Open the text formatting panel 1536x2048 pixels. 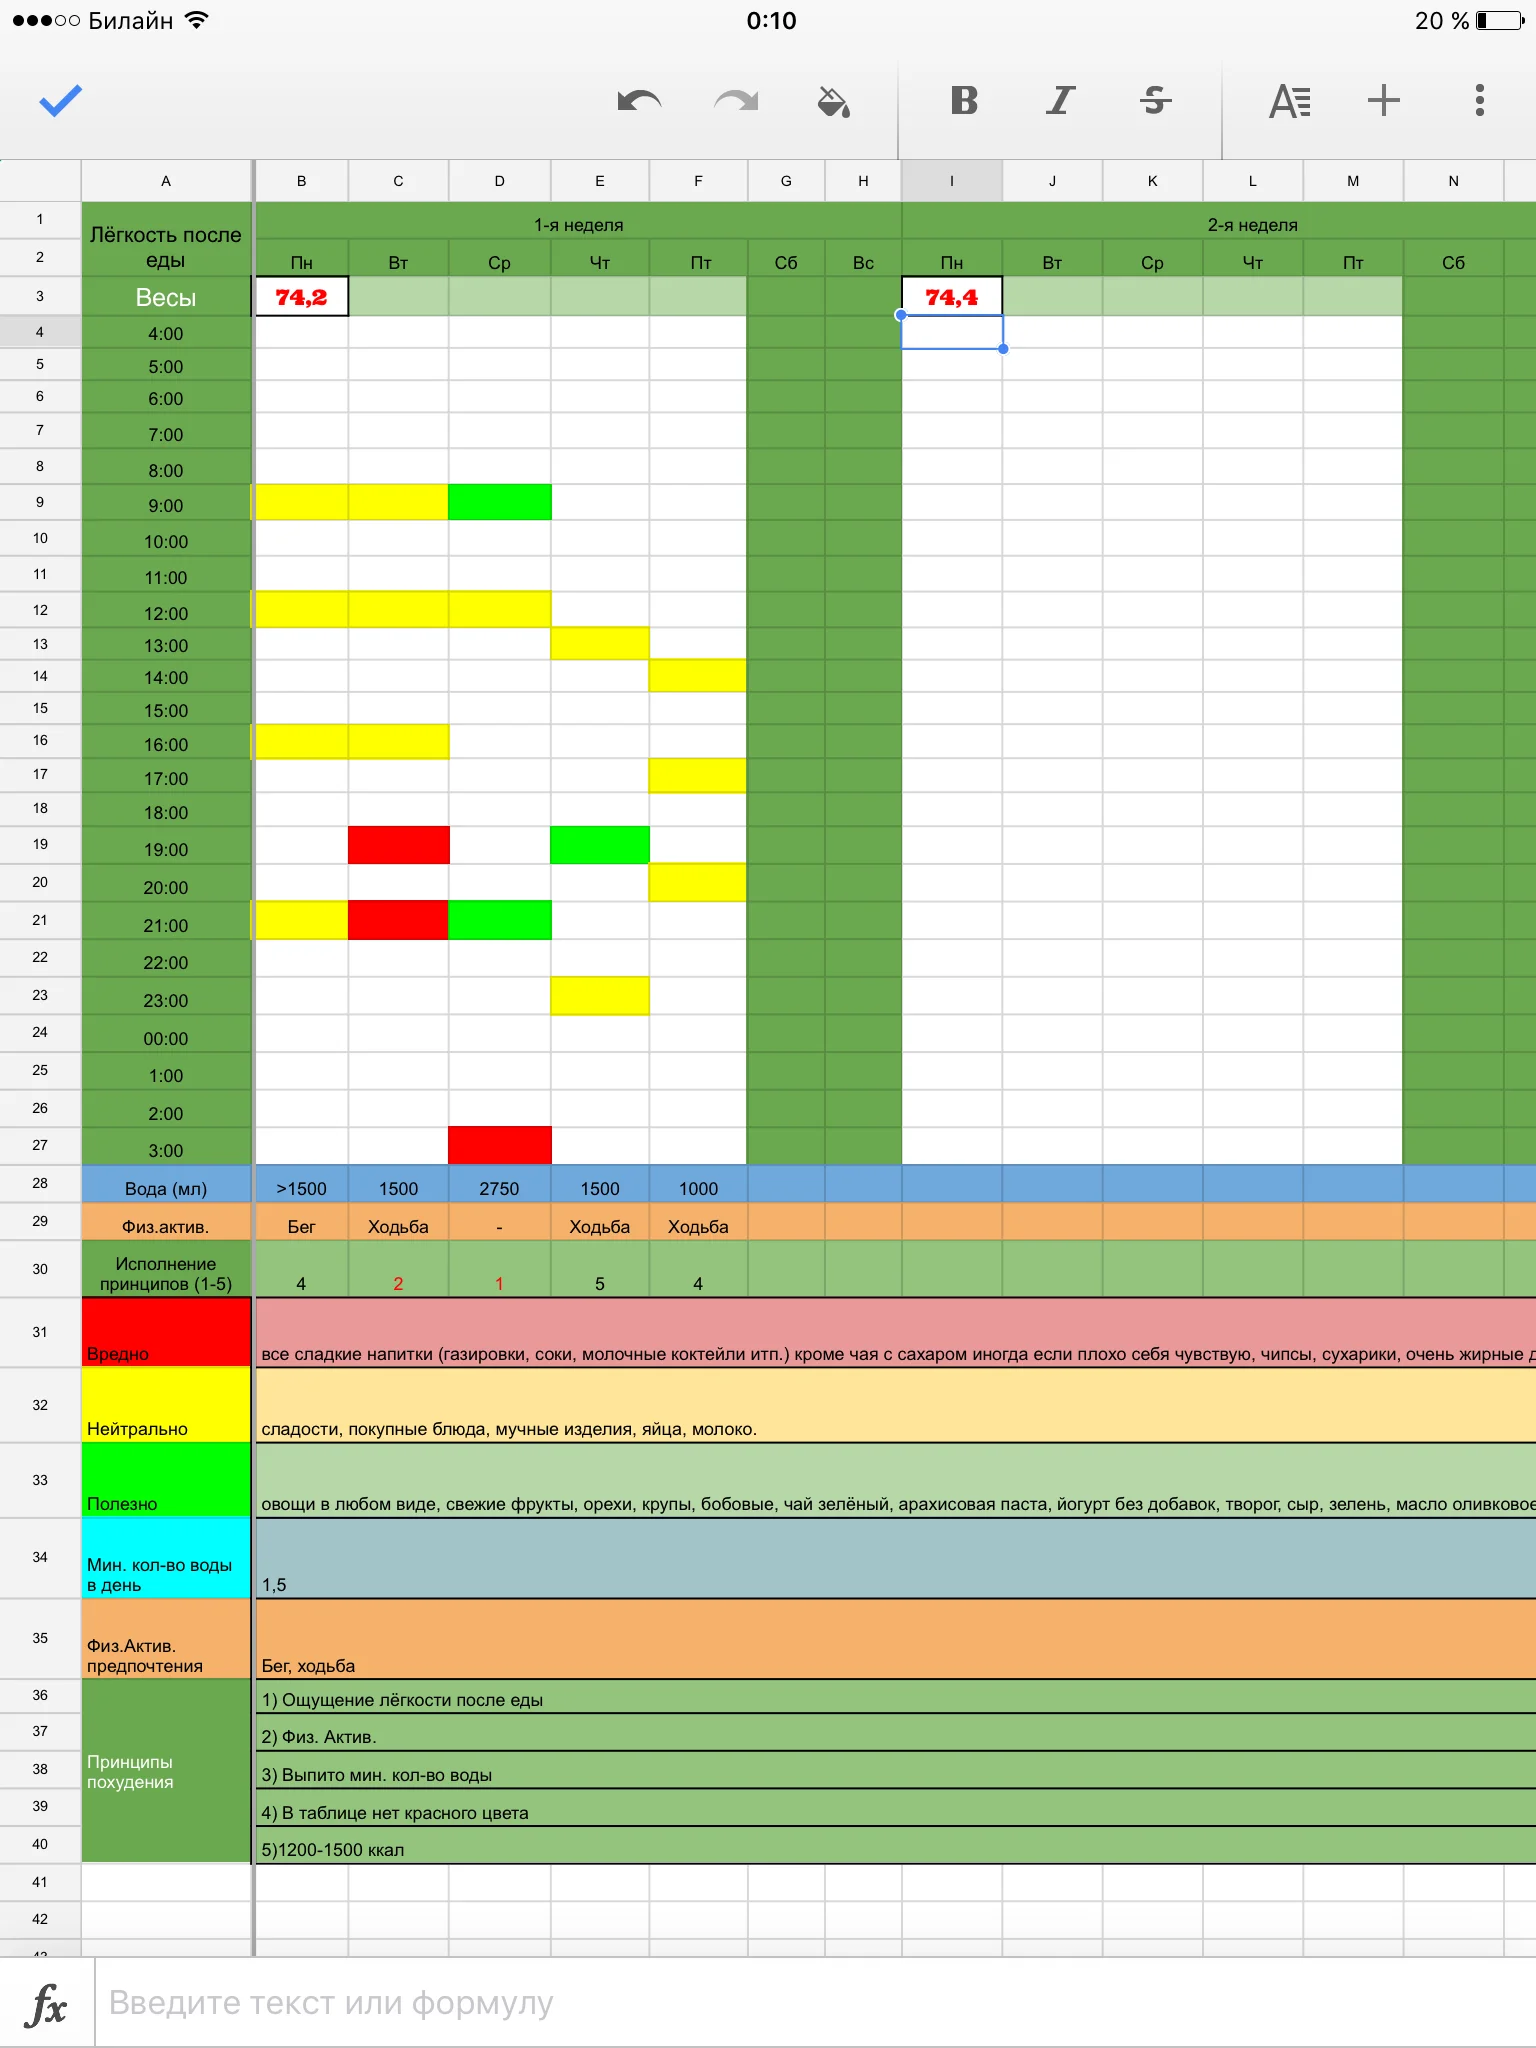click(x=1290, y=101)
